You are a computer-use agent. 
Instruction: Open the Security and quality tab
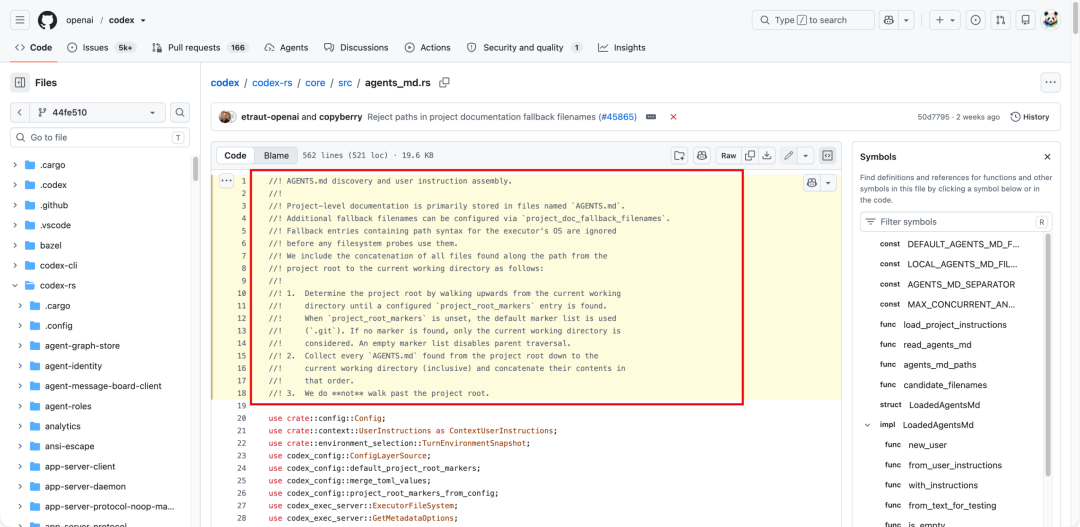pyautogui.click(x=525, y=48)
